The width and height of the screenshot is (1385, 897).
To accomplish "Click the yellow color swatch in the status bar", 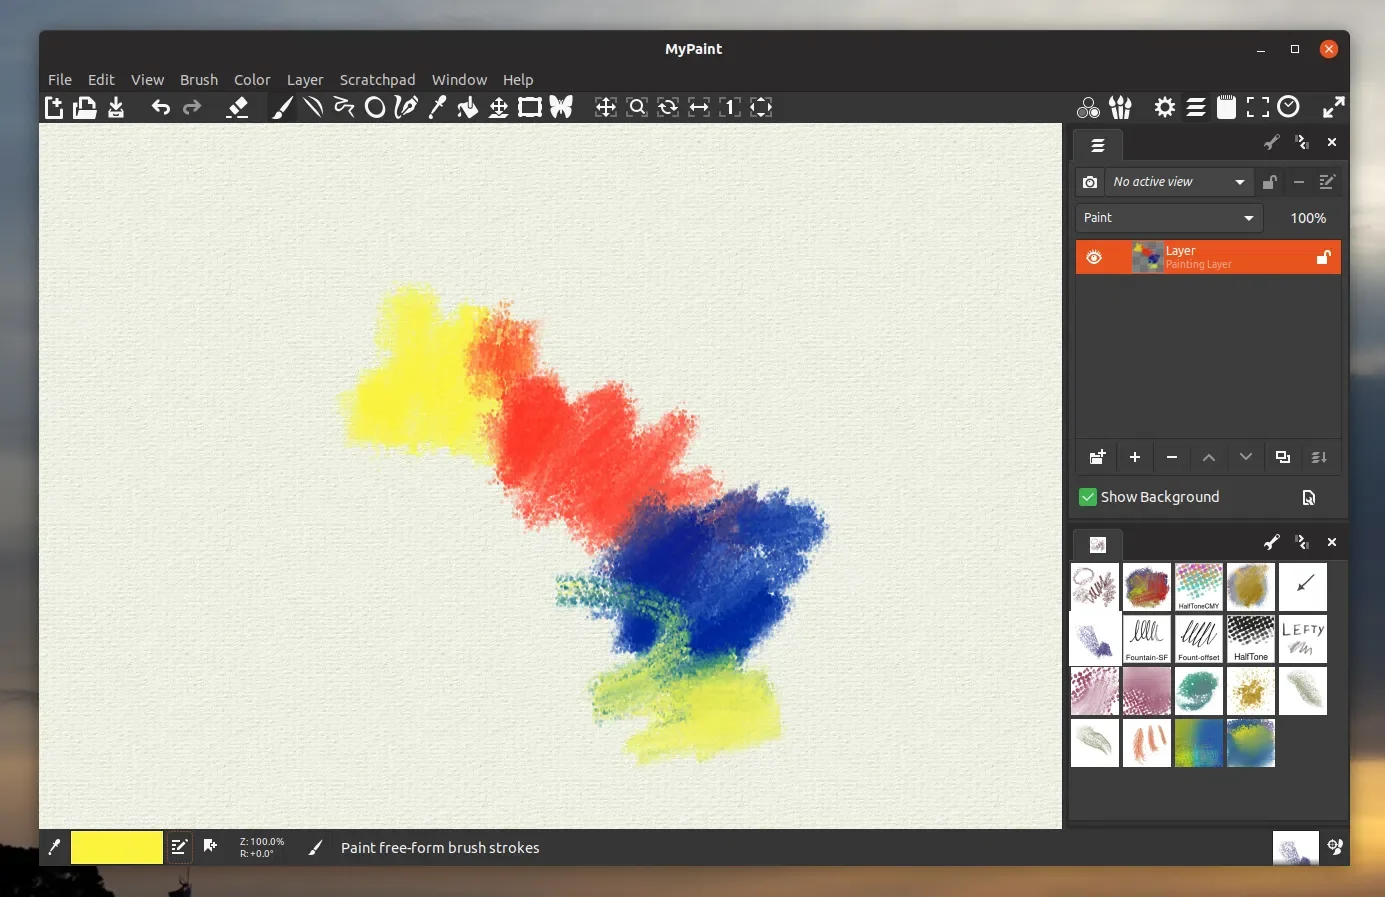I will 116,847.
